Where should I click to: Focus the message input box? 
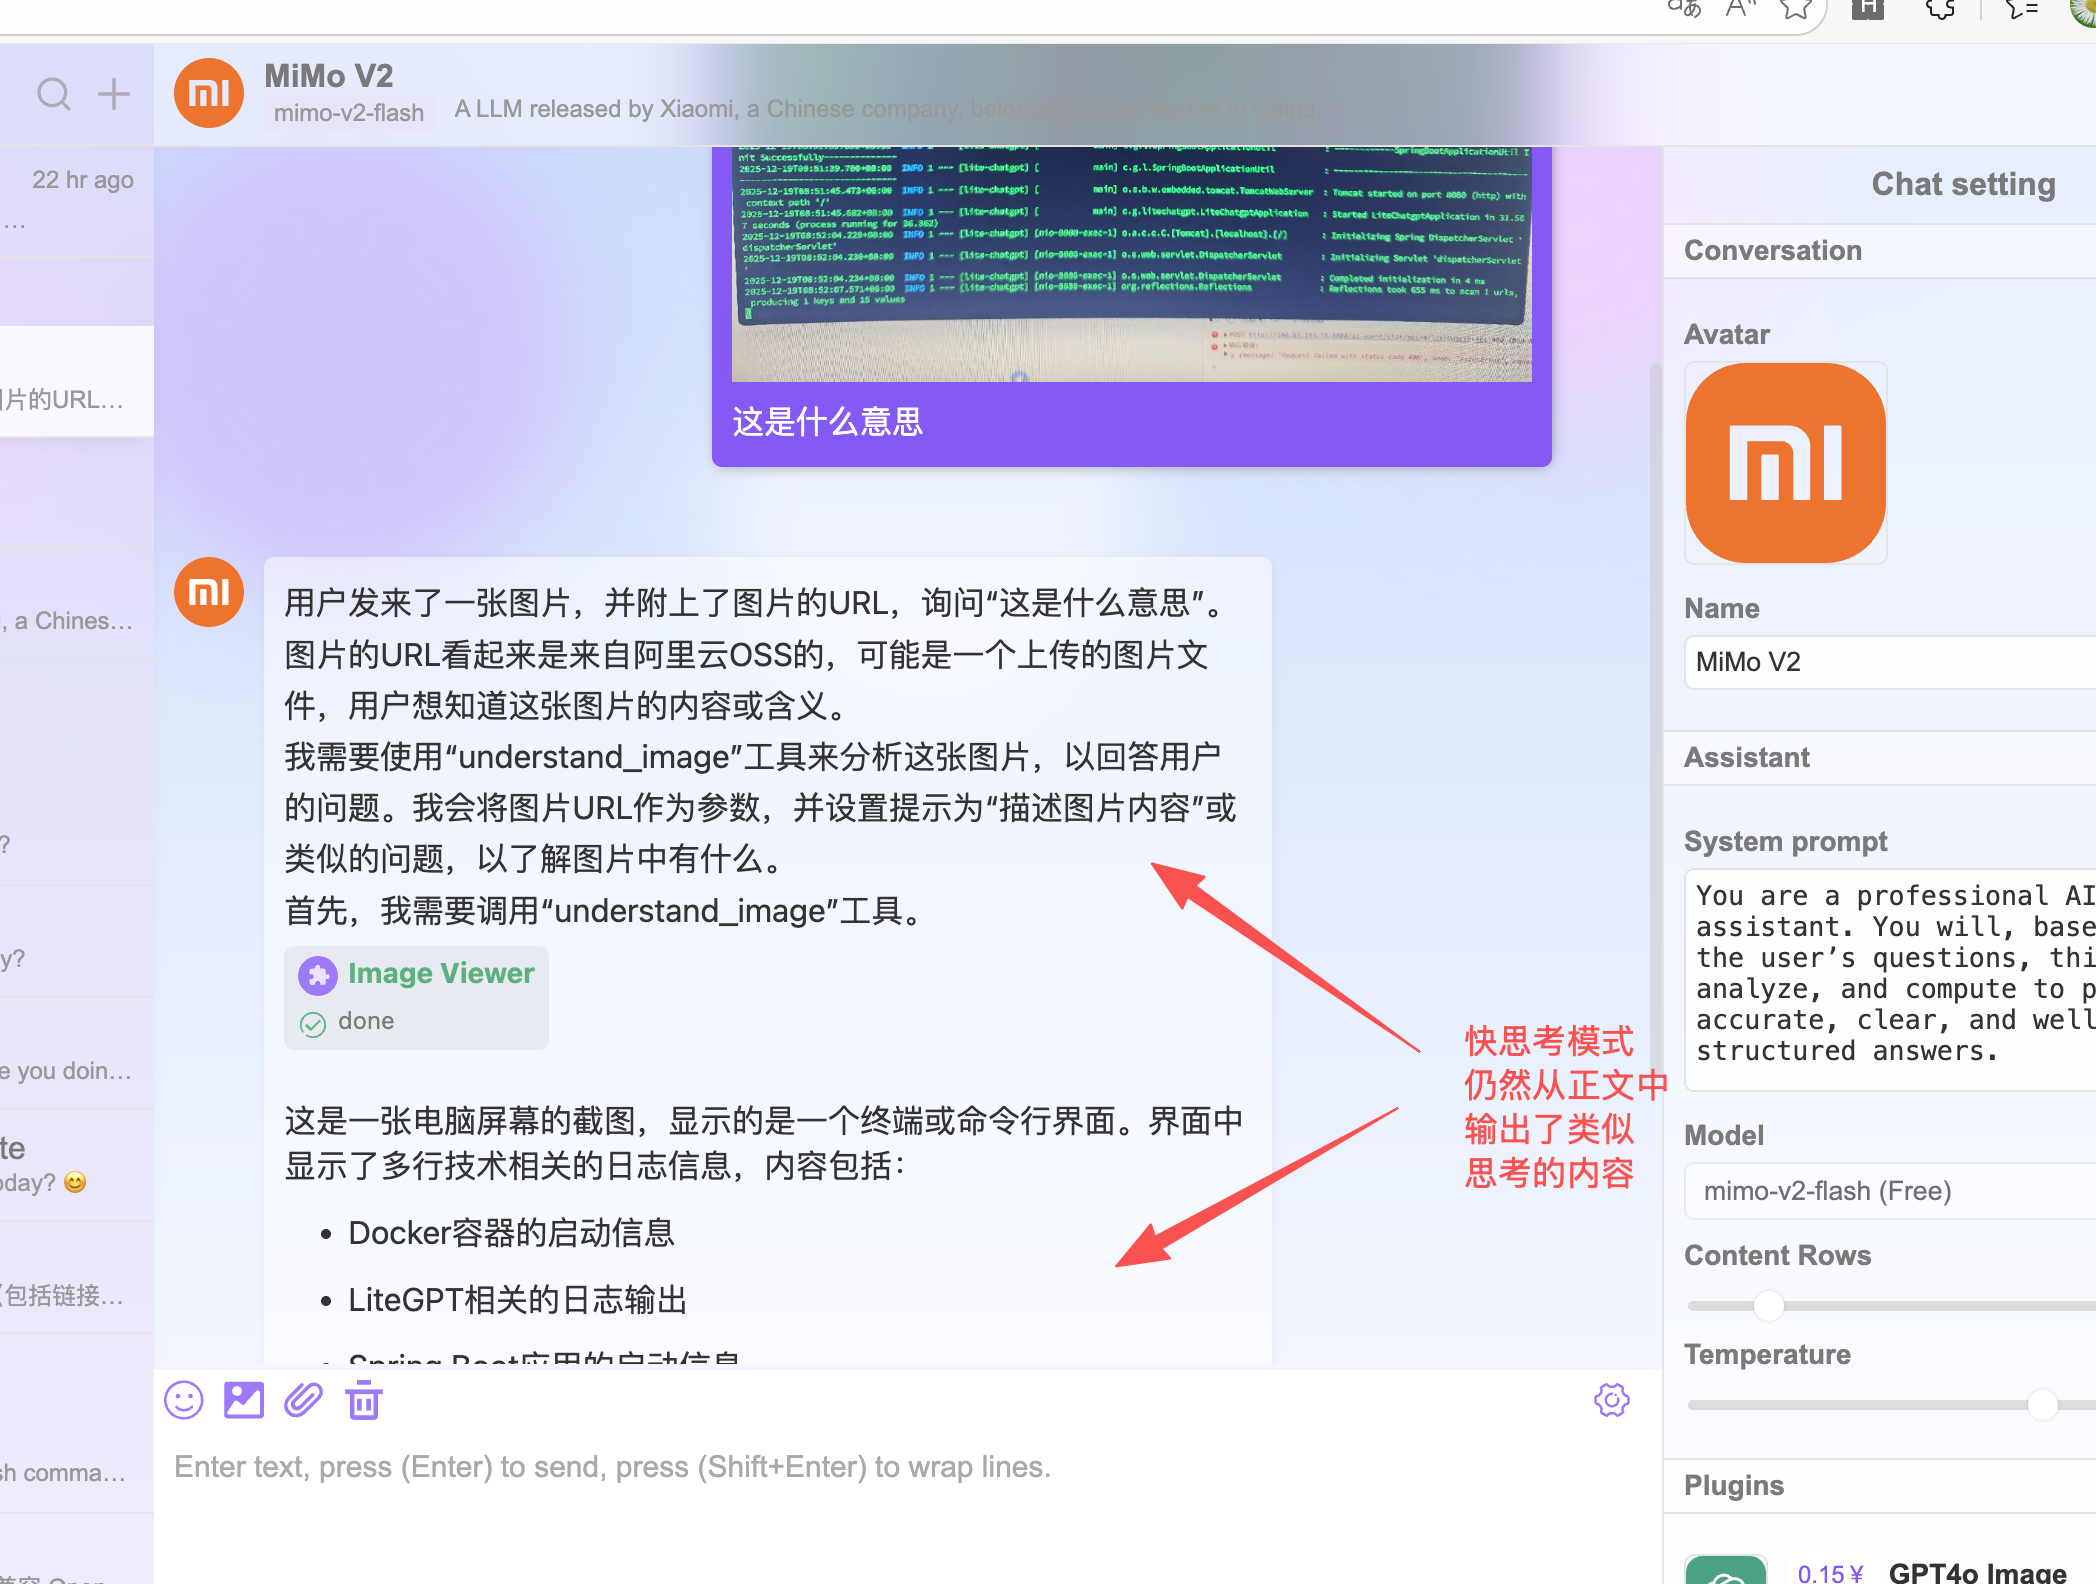pos(908,1467)
